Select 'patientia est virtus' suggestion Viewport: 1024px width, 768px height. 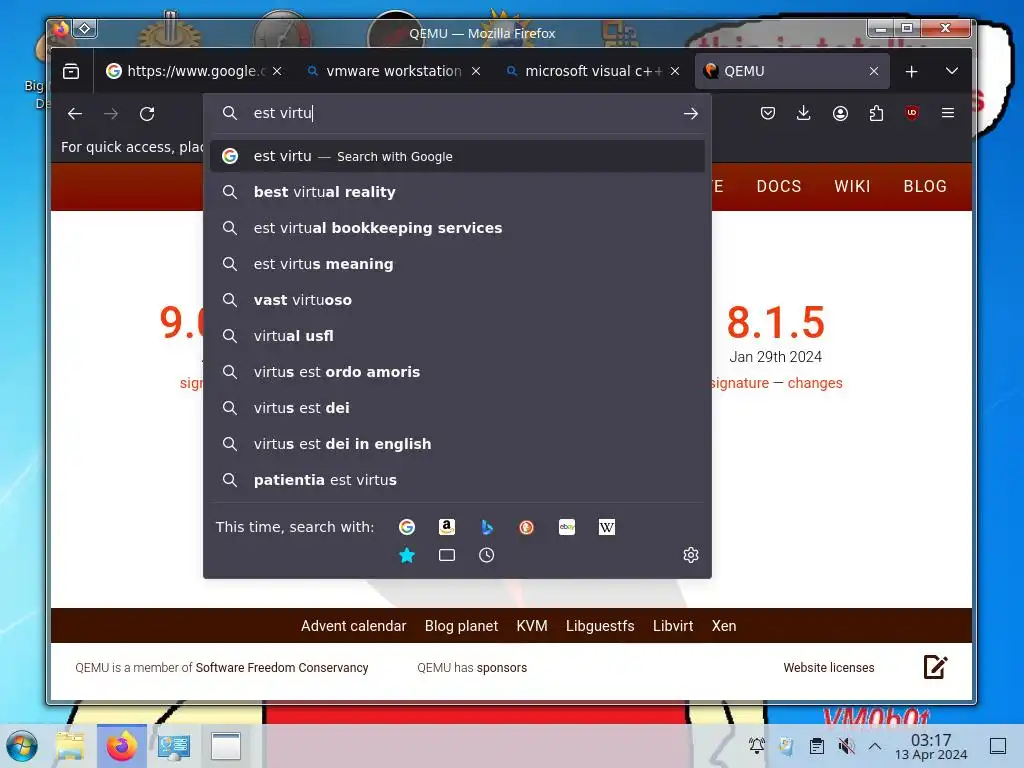[x=457, y=479]
